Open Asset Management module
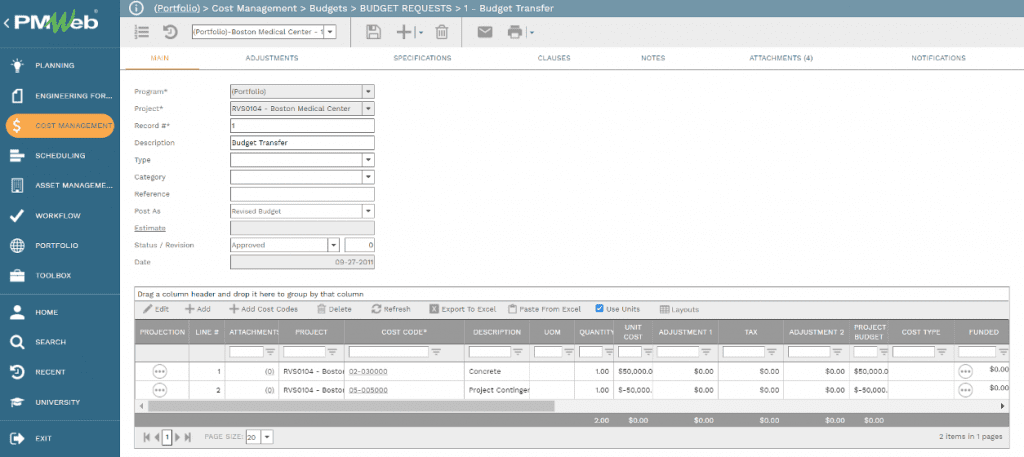1024x457 pixels. click(x=60, y=185)
